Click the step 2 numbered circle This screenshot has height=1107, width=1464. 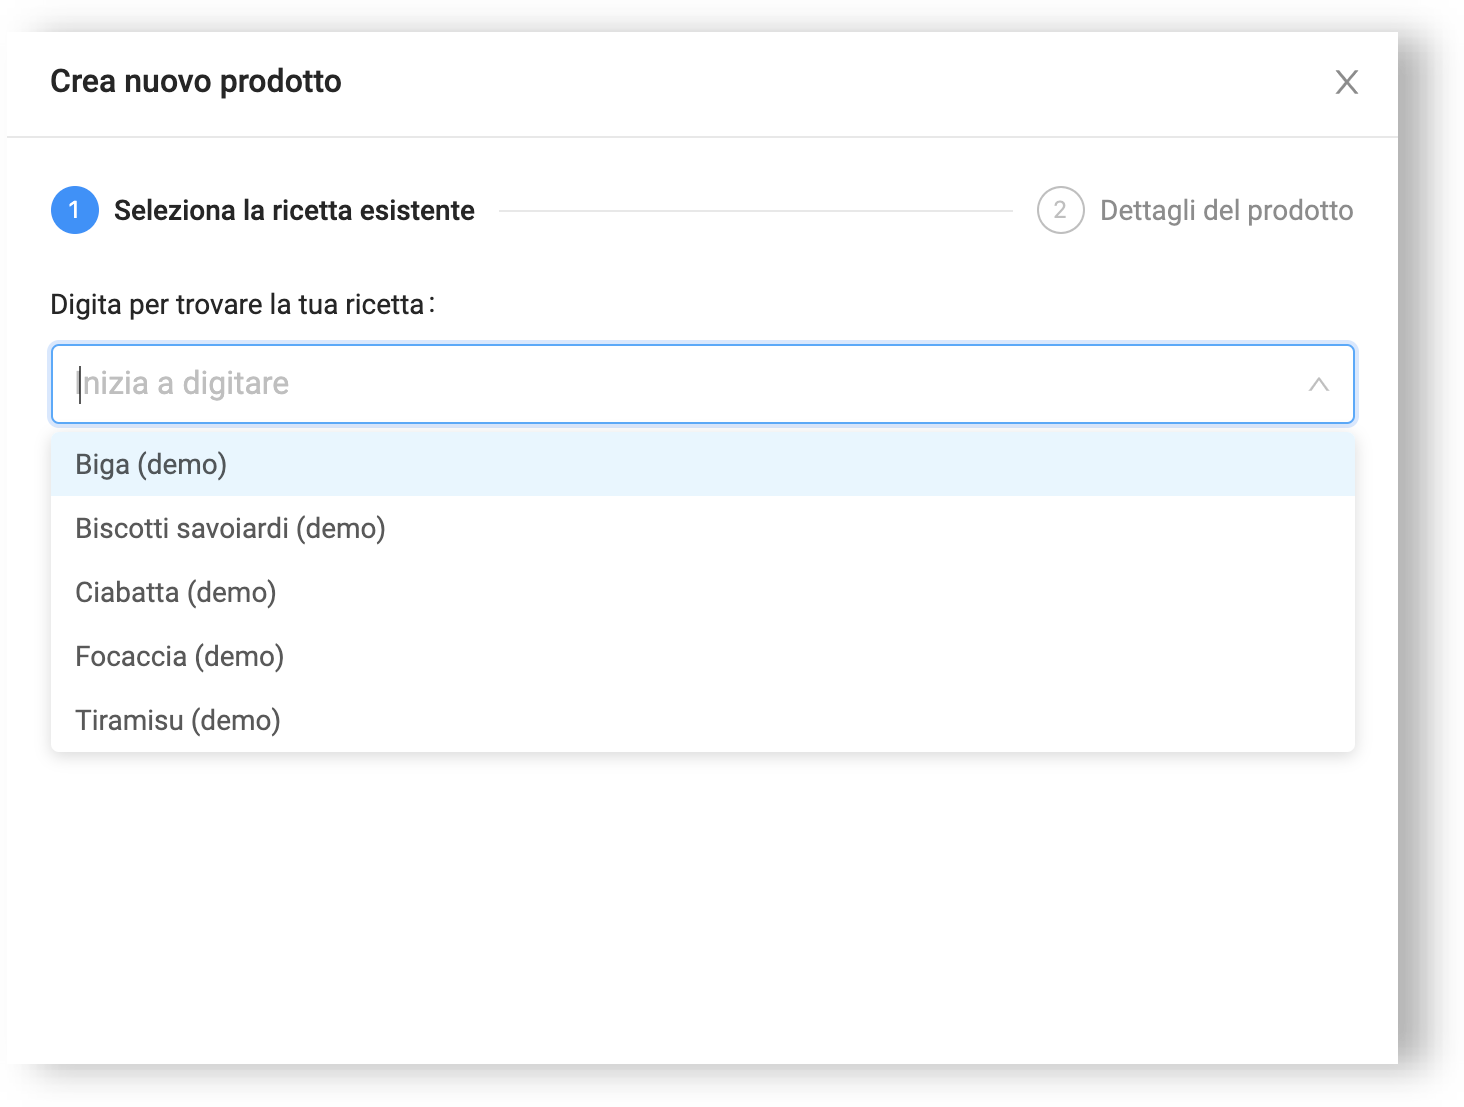point(1060,210)
